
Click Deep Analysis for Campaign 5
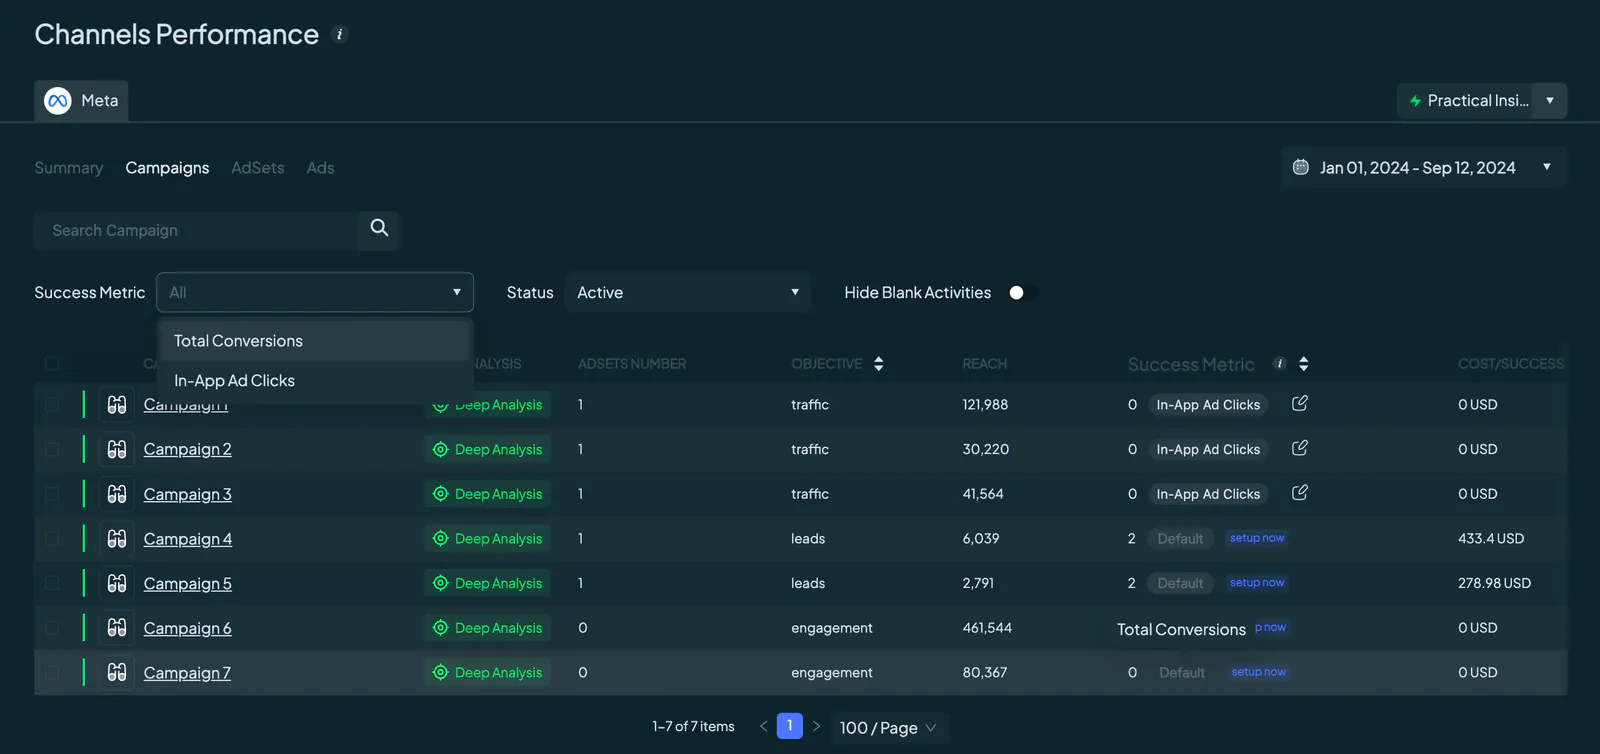click(488, 583)
